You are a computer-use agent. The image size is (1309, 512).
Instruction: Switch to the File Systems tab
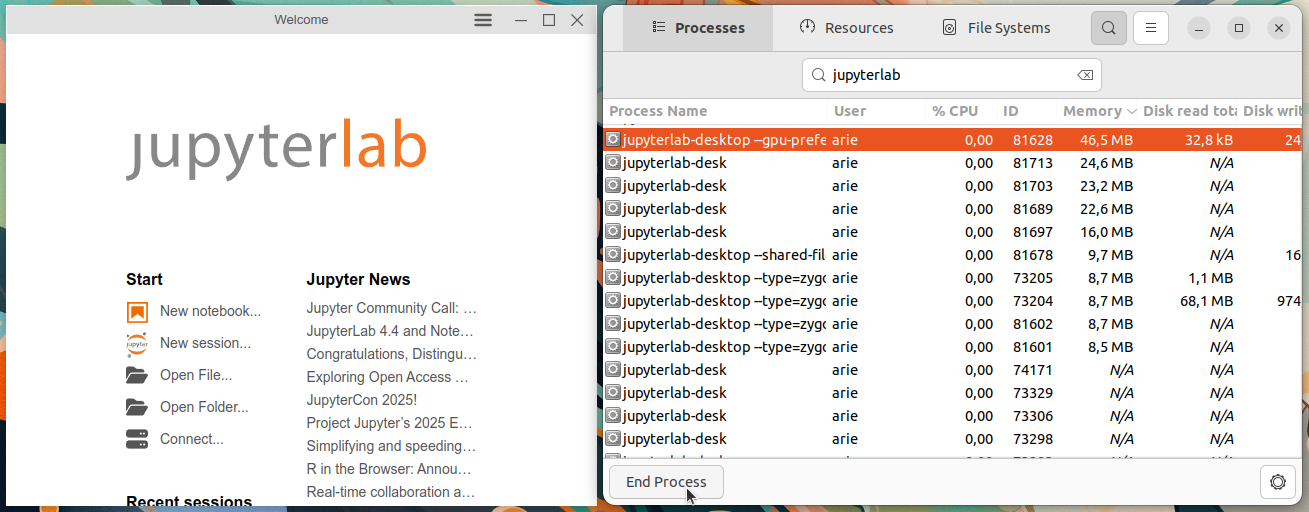pyautogui.click(x=996, y=28)
